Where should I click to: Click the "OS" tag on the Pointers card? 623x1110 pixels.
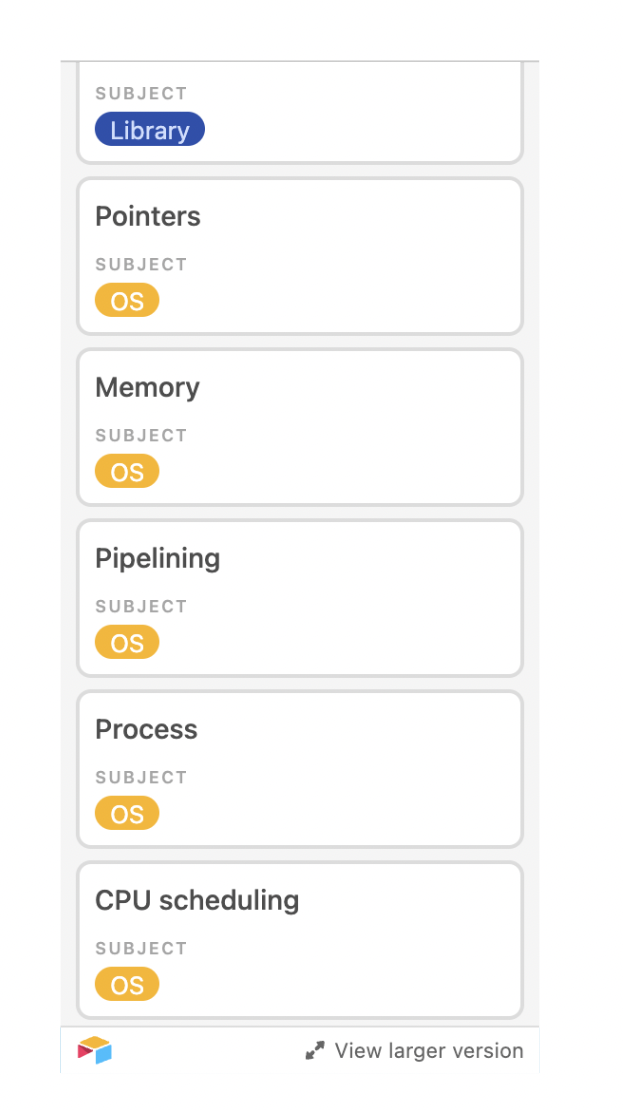[x=127, y=300]
